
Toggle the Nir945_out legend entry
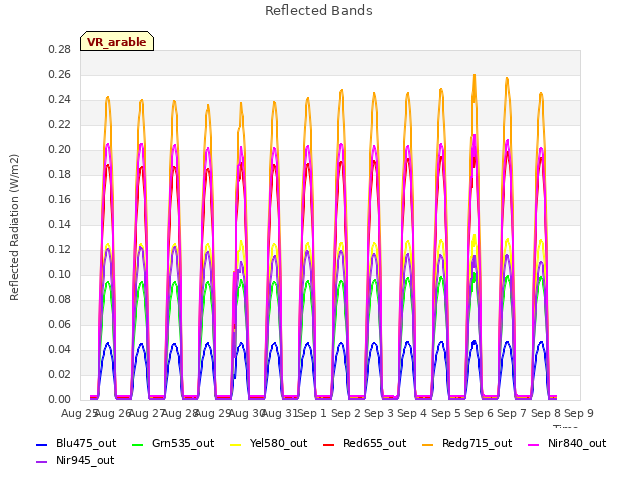click(76, 461)
